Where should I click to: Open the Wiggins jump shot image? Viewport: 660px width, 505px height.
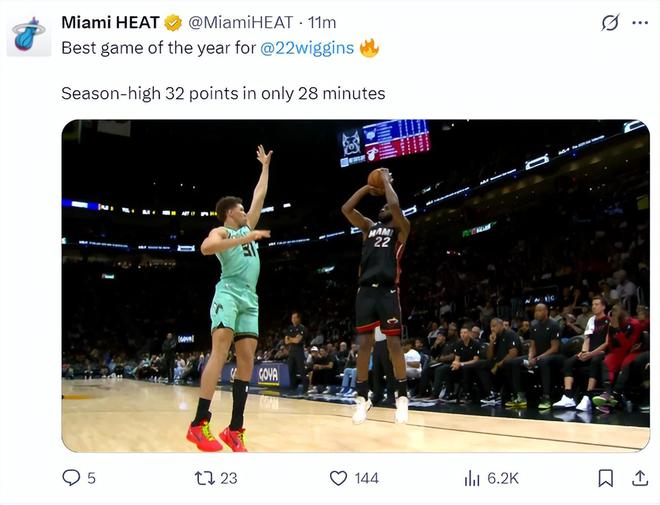pyautogui.click(x=356, y=286)
